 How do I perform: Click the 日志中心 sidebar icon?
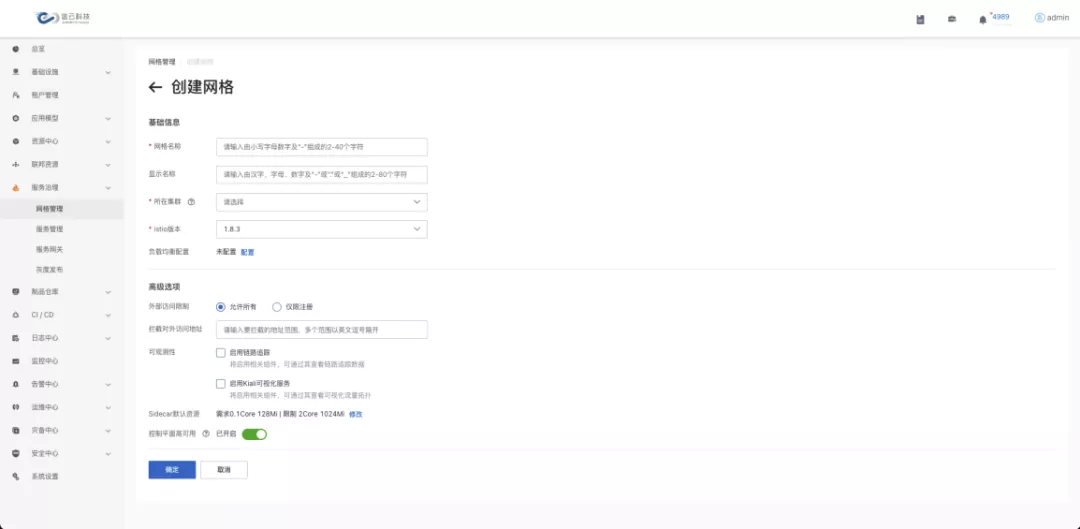[15, 338]
